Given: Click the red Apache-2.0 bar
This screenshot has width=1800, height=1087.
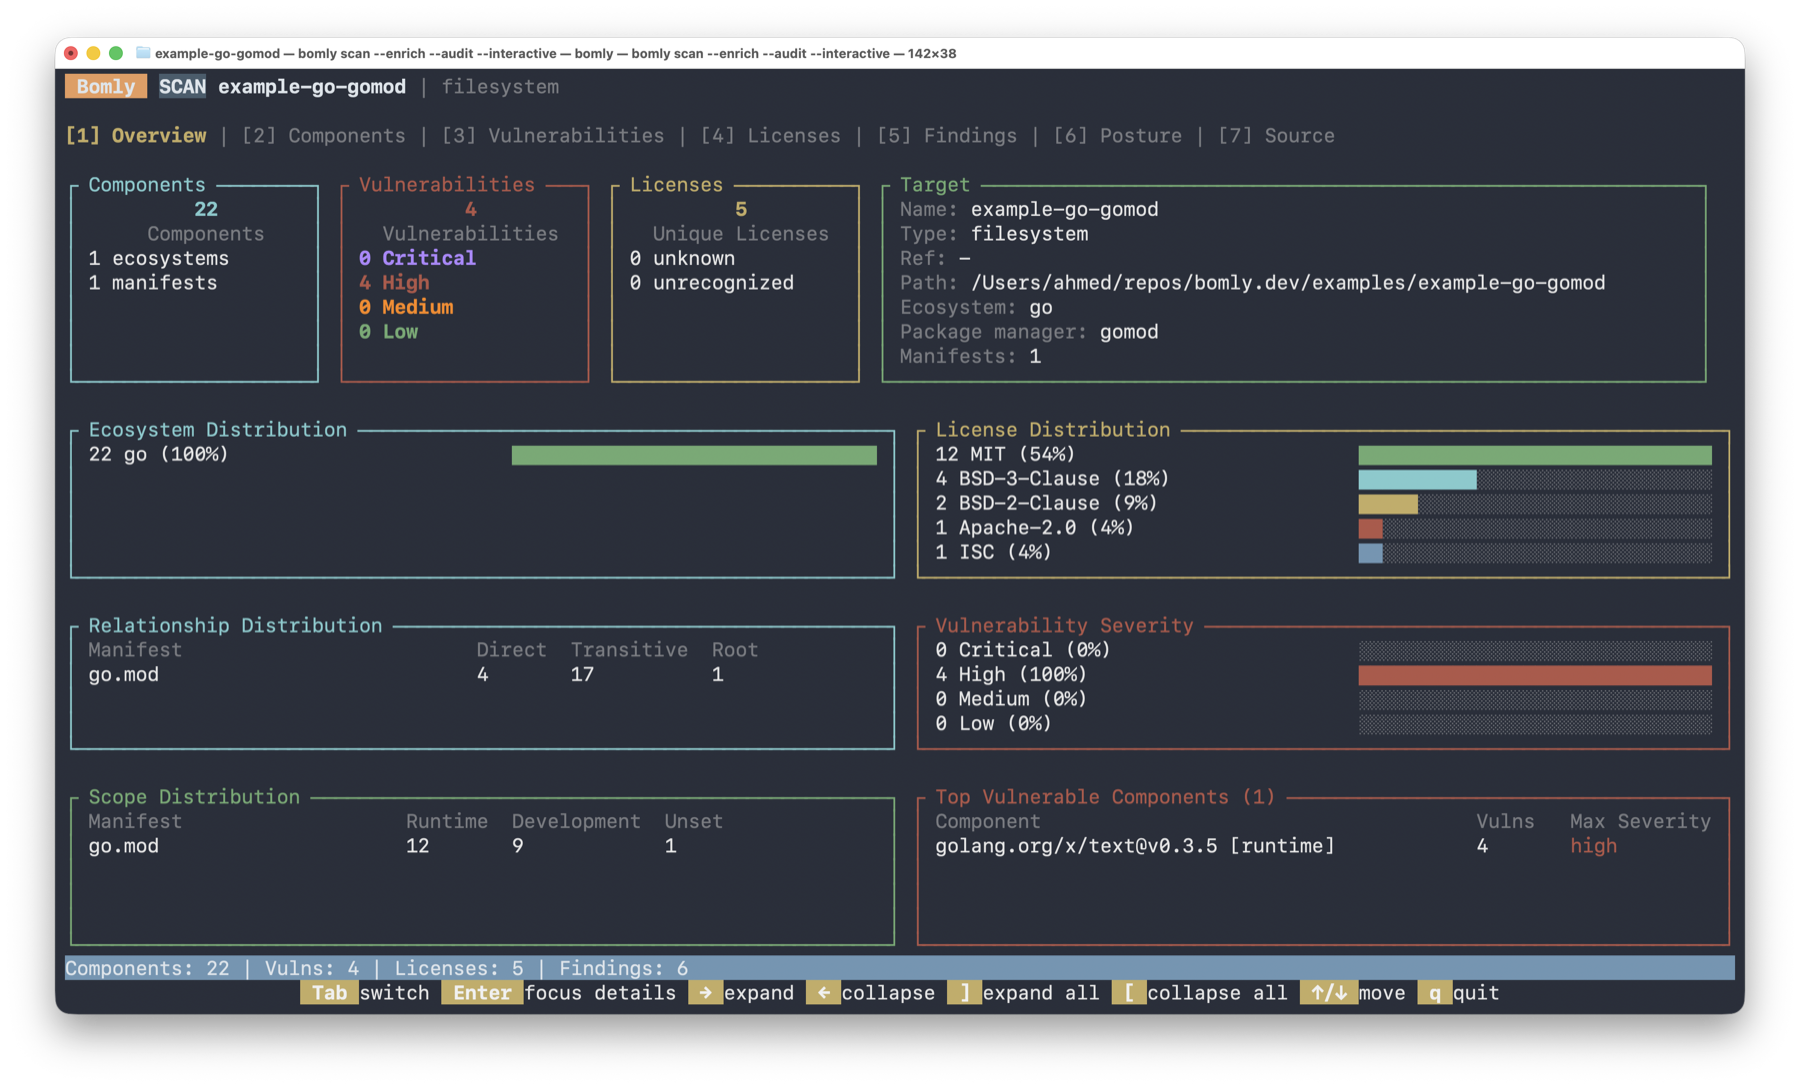Looking at the screenshot, I should click(1370, 528).
